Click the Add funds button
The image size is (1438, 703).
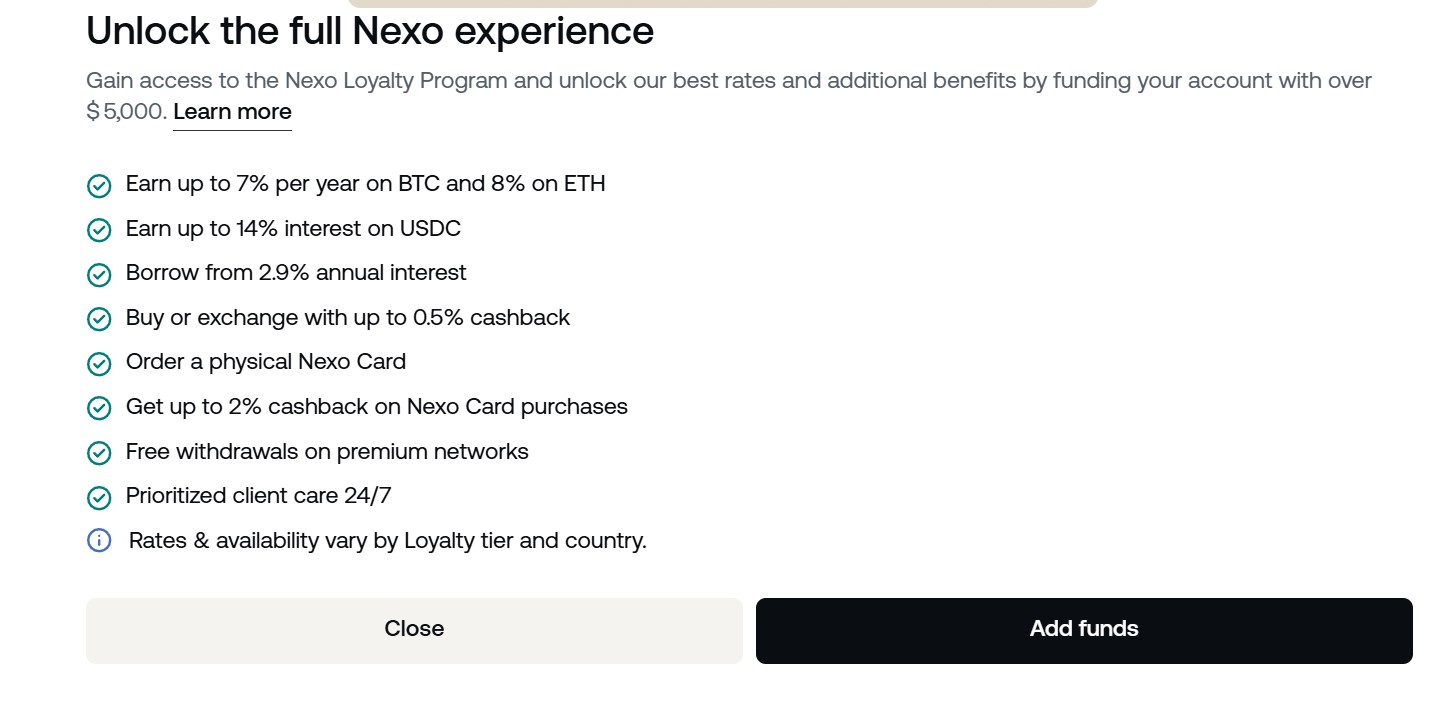coord(1084,629)
